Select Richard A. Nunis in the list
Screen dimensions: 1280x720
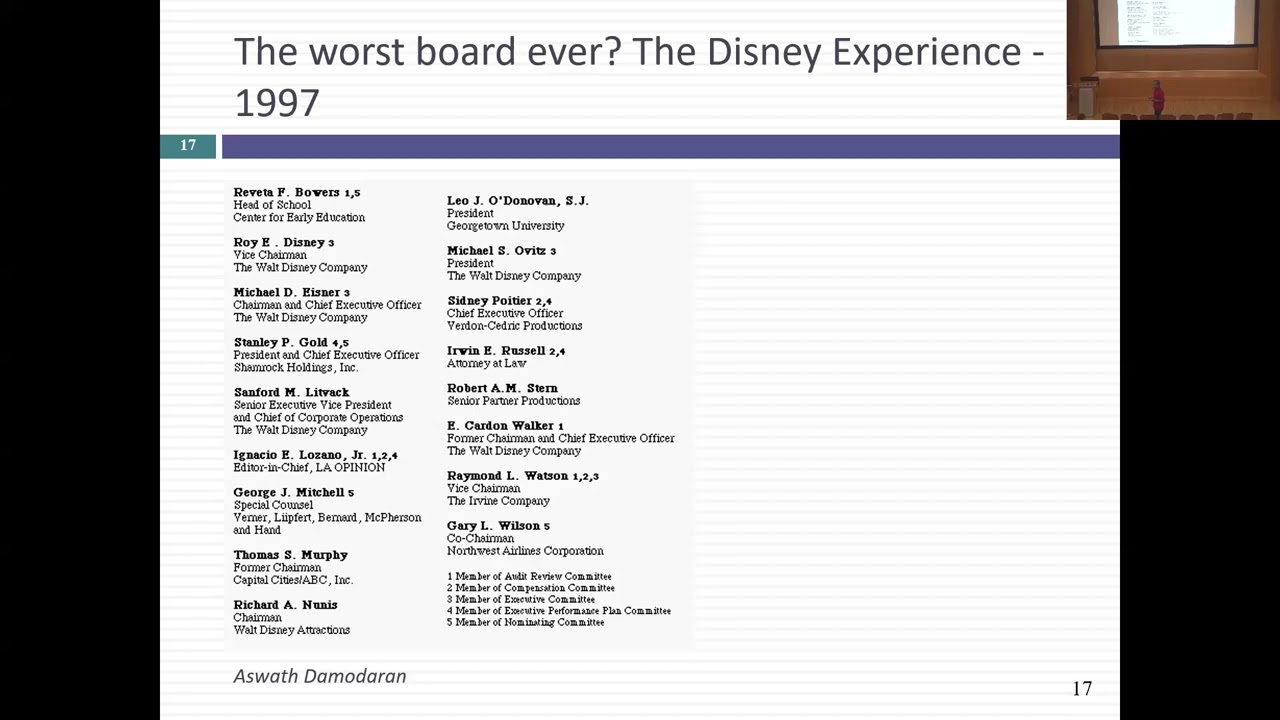285,605
